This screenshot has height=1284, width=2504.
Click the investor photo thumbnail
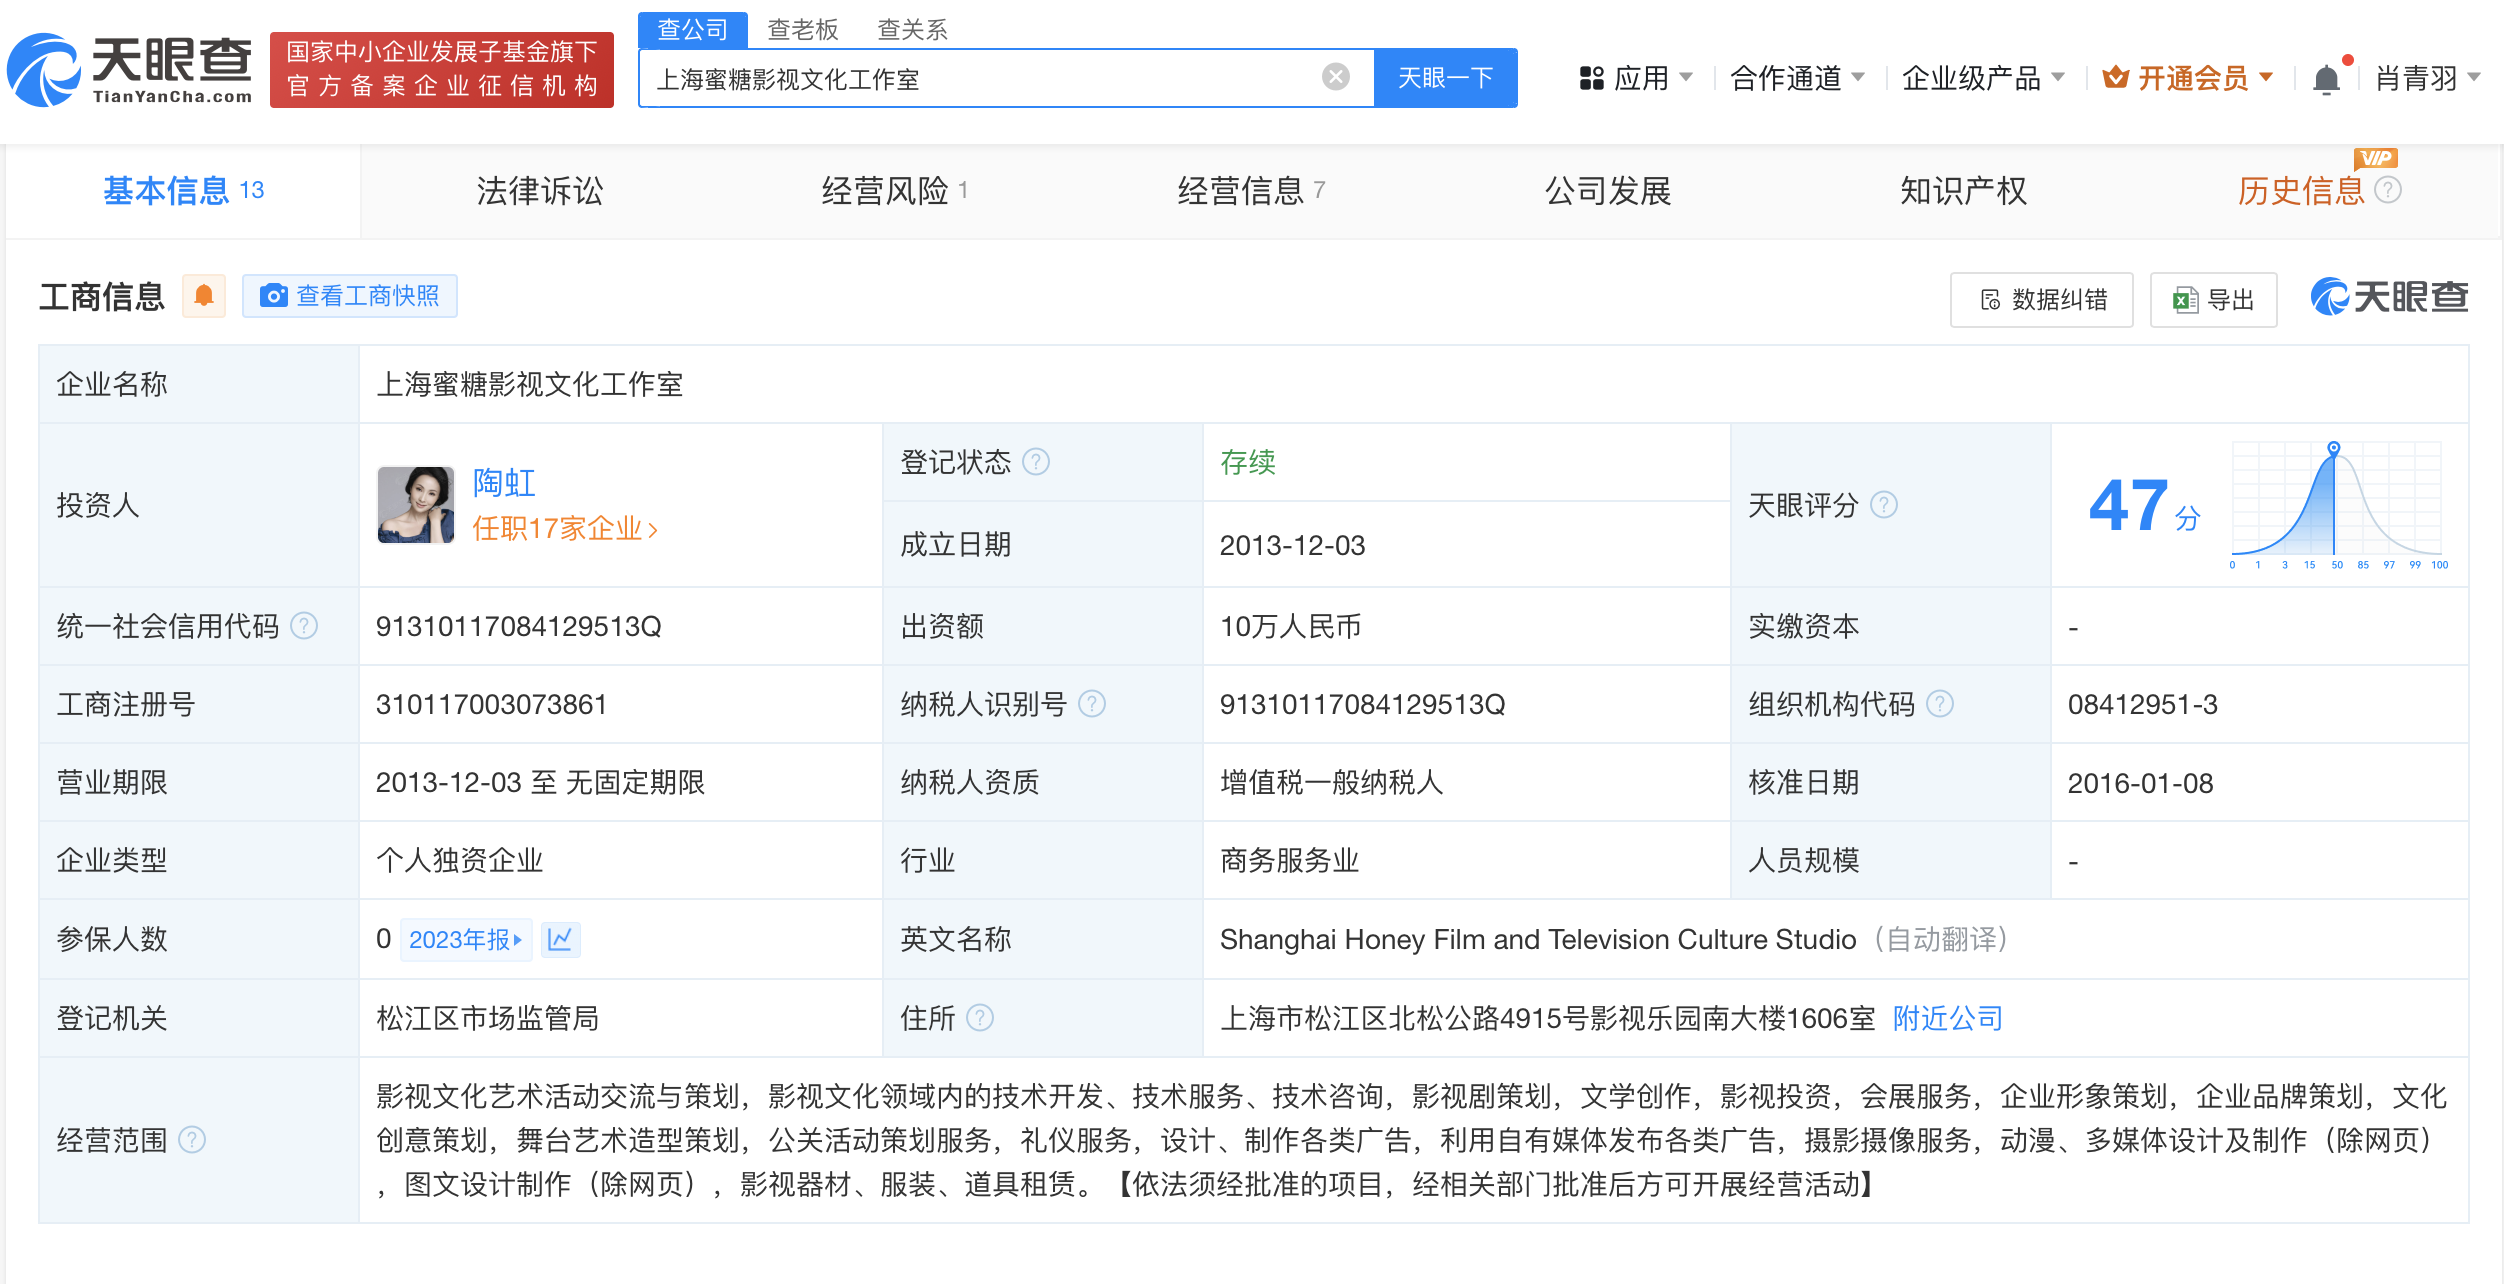[416, 505]
